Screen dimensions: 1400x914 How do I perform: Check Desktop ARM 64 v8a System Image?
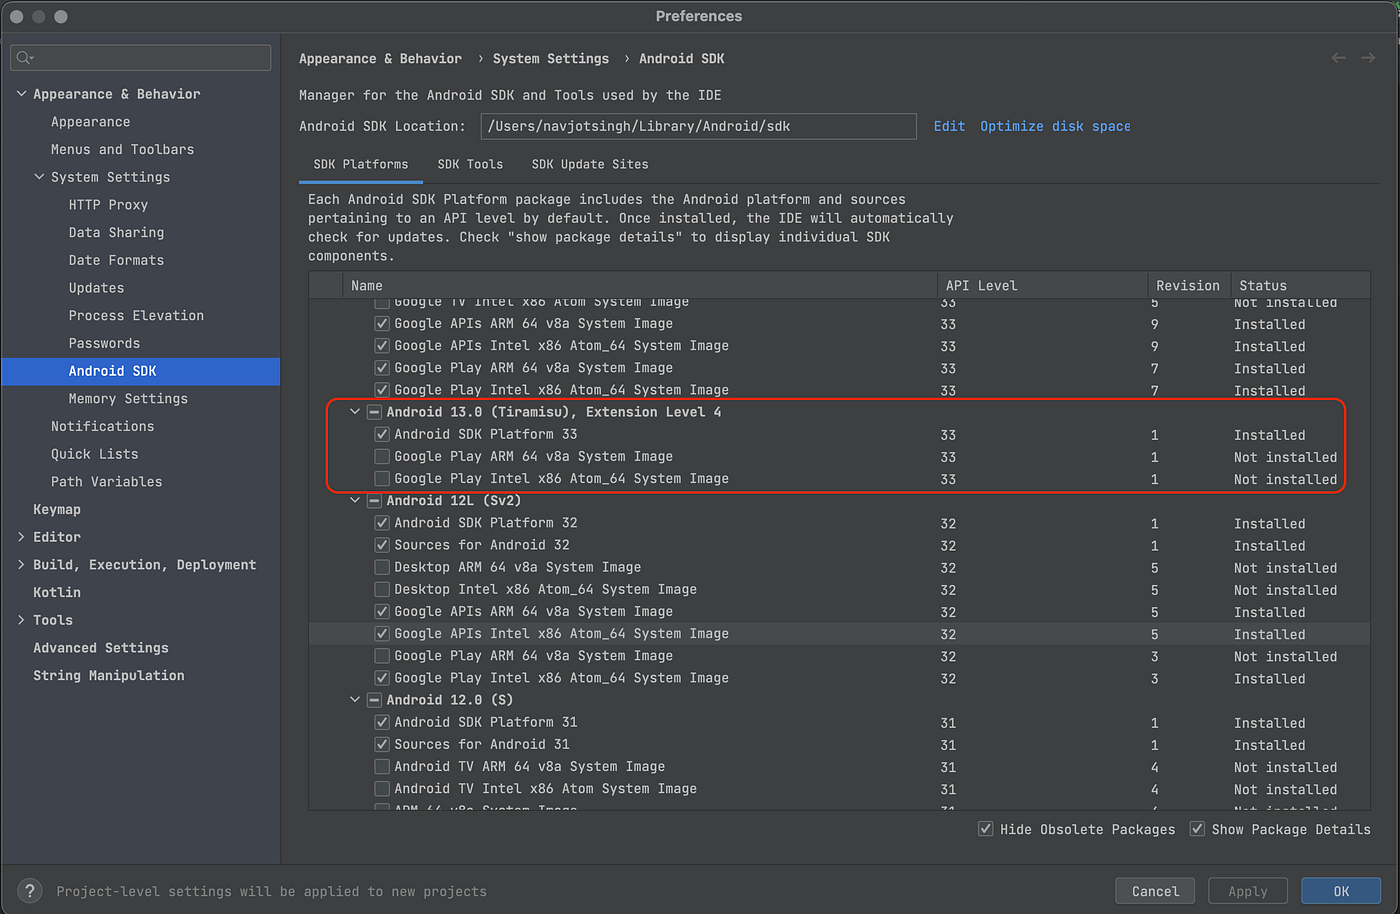[x=382, y=567]
